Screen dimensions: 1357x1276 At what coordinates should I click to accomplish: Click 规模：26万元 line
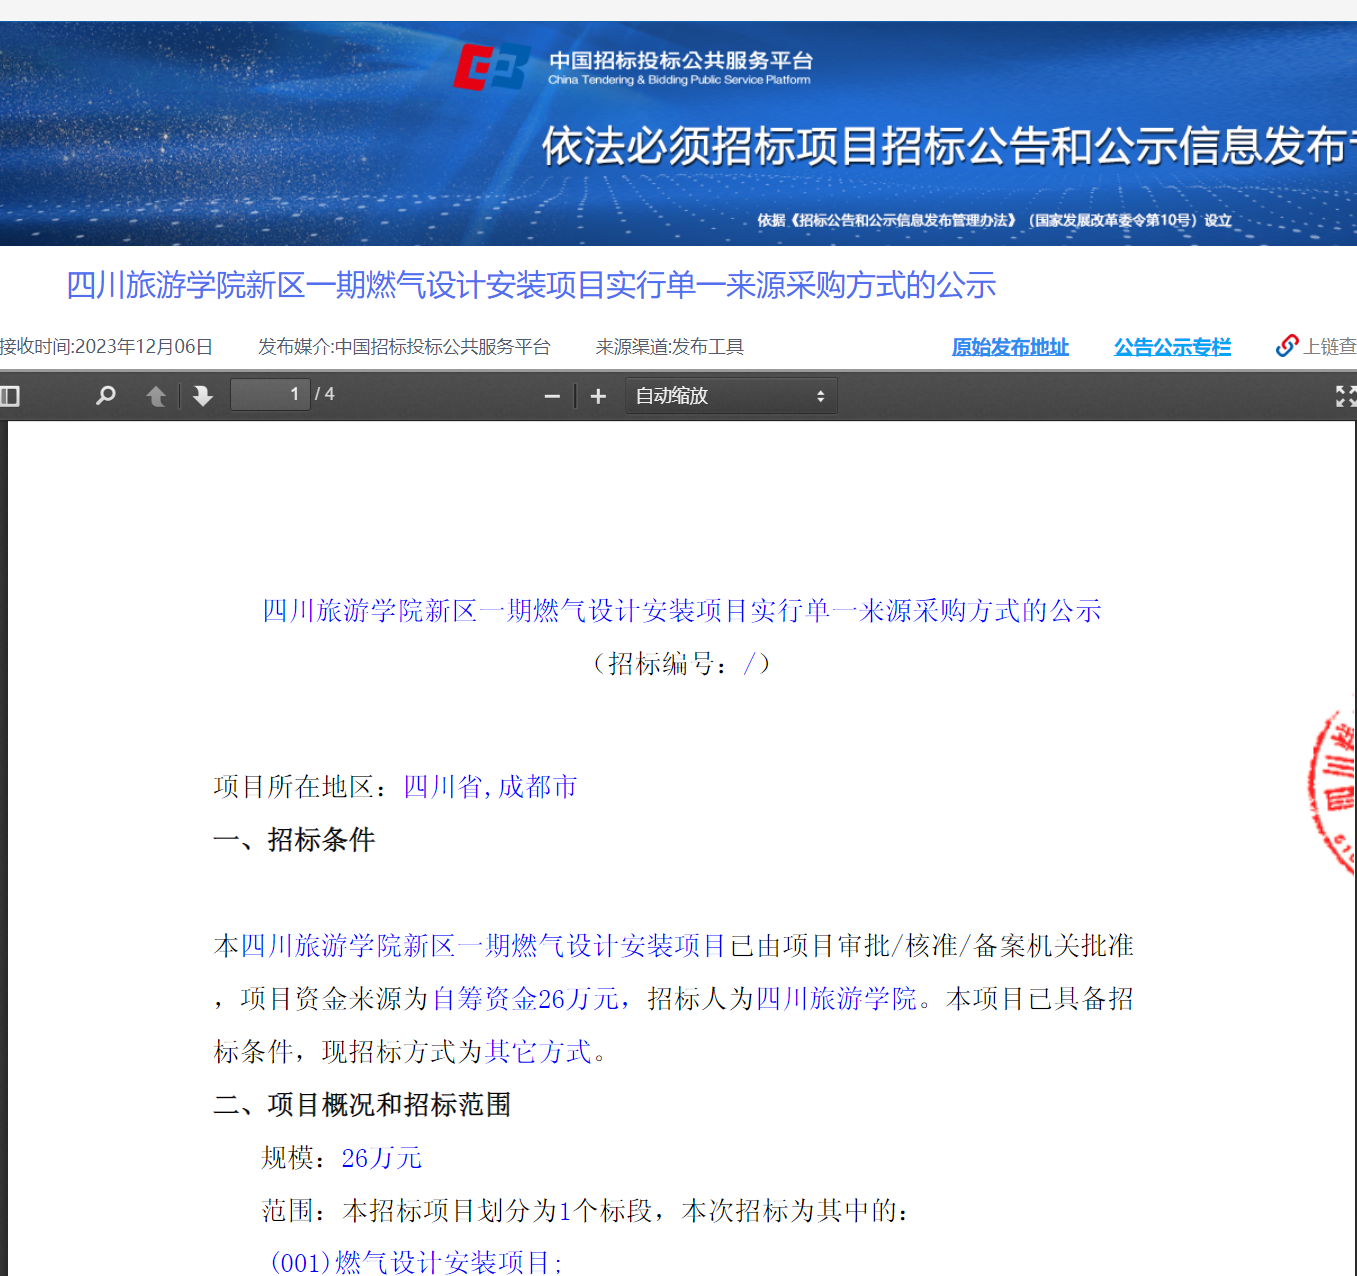tap(341, 1158)
